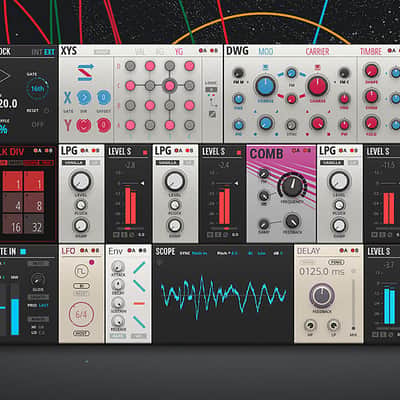Click the grey SYNC knob in DWG

coord(291,125)
